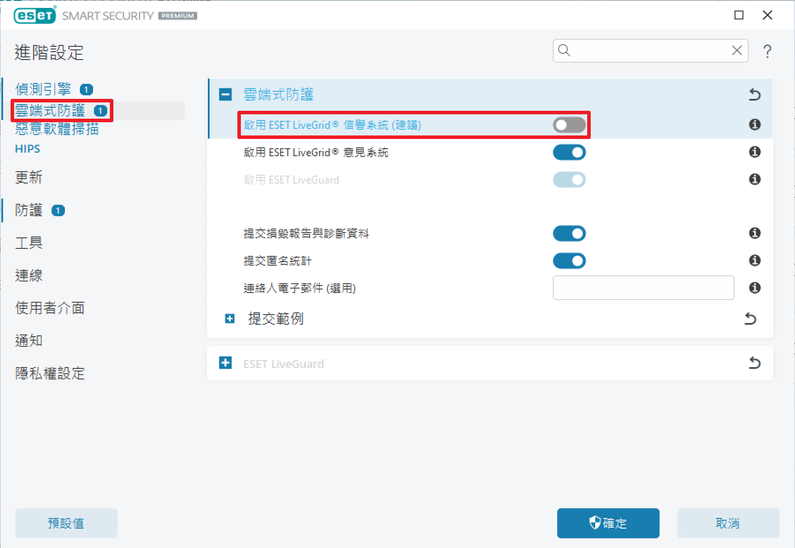Close the ESET advanced settings window
Screen dimensions: 795x548
(768, 15)
